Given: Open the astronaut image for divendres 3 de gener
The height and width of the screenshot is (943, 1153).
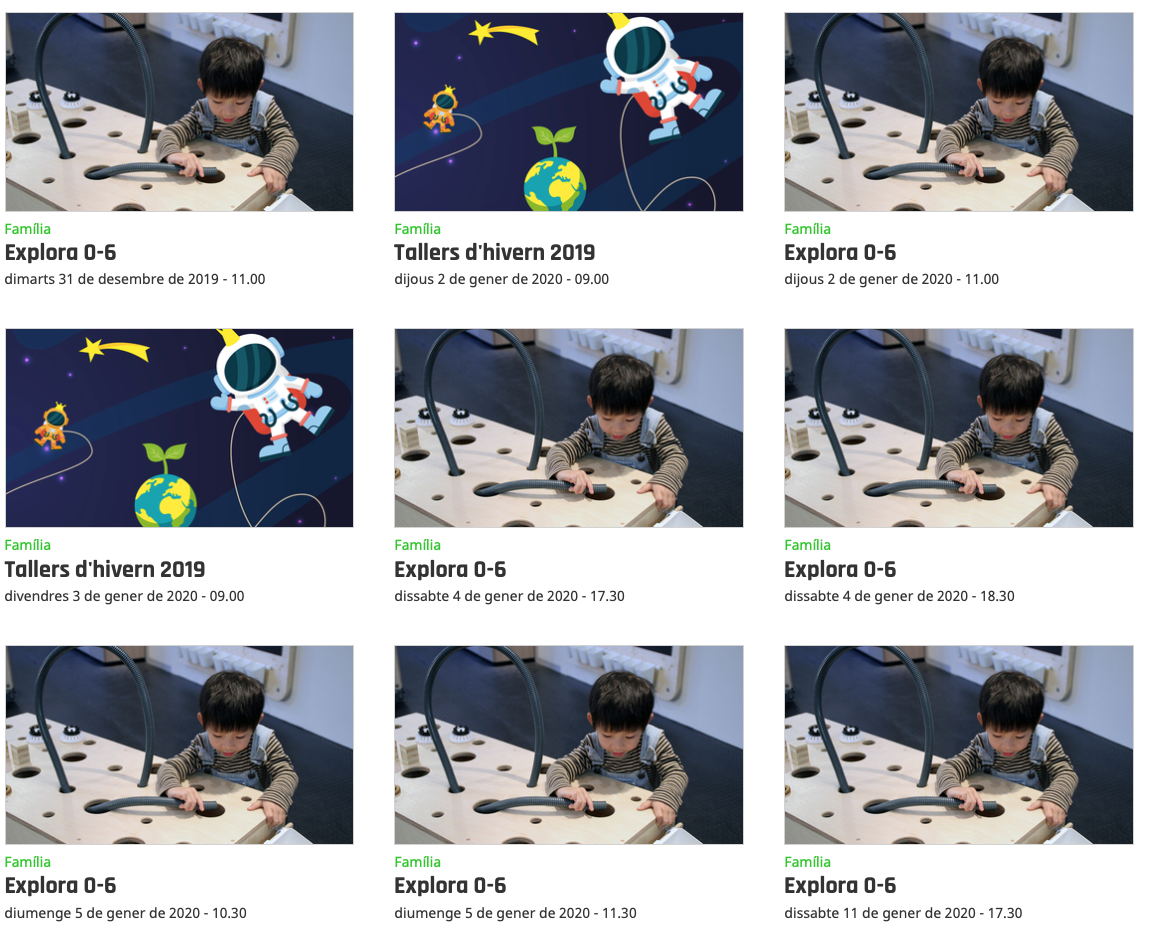Looking at the screenshot, I should click(x=179, y=428).
